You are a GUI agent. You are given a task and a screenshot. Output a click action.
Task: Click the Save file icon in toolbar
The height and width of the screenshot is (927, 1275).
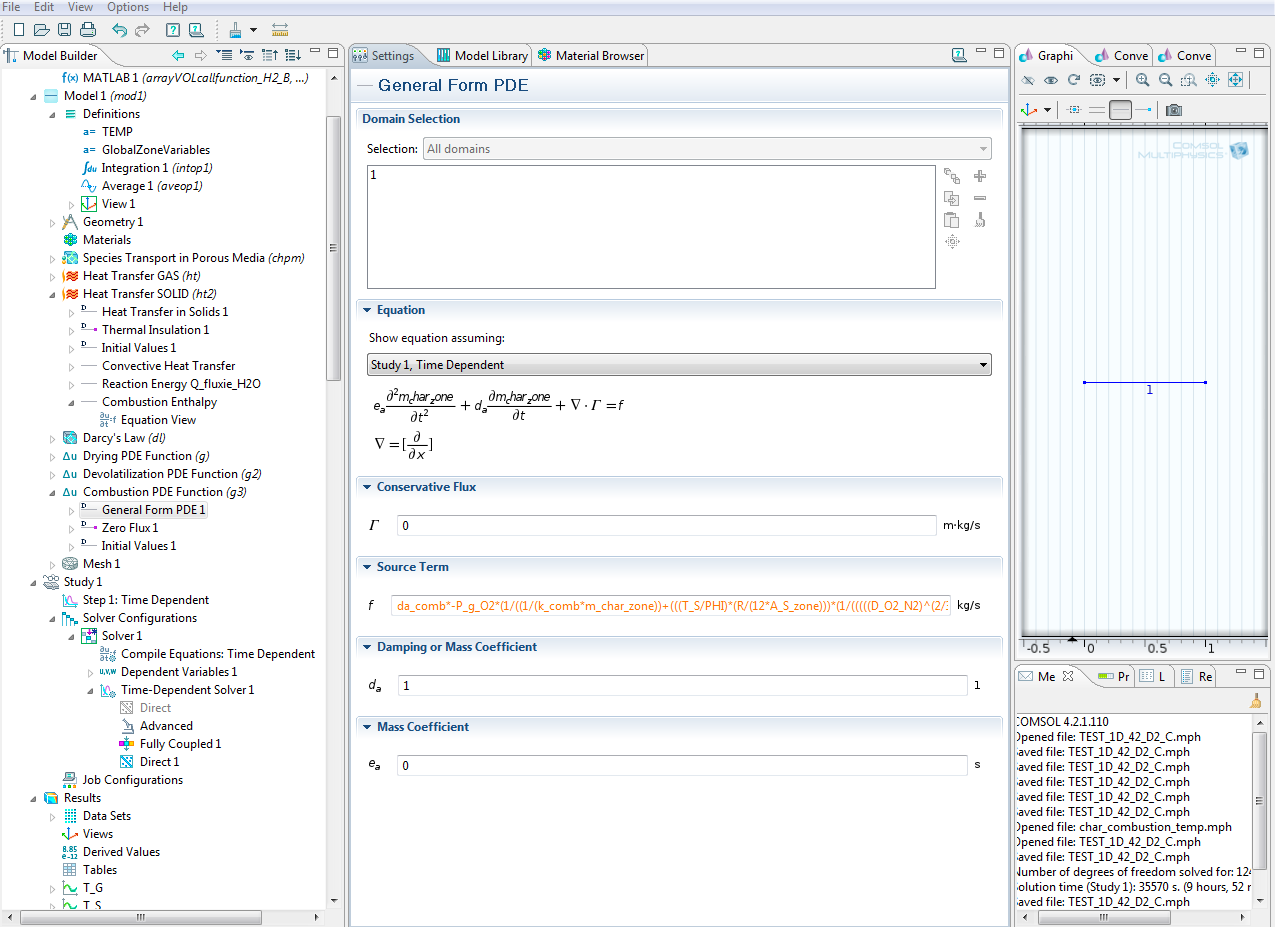click(x=65, y=30)
